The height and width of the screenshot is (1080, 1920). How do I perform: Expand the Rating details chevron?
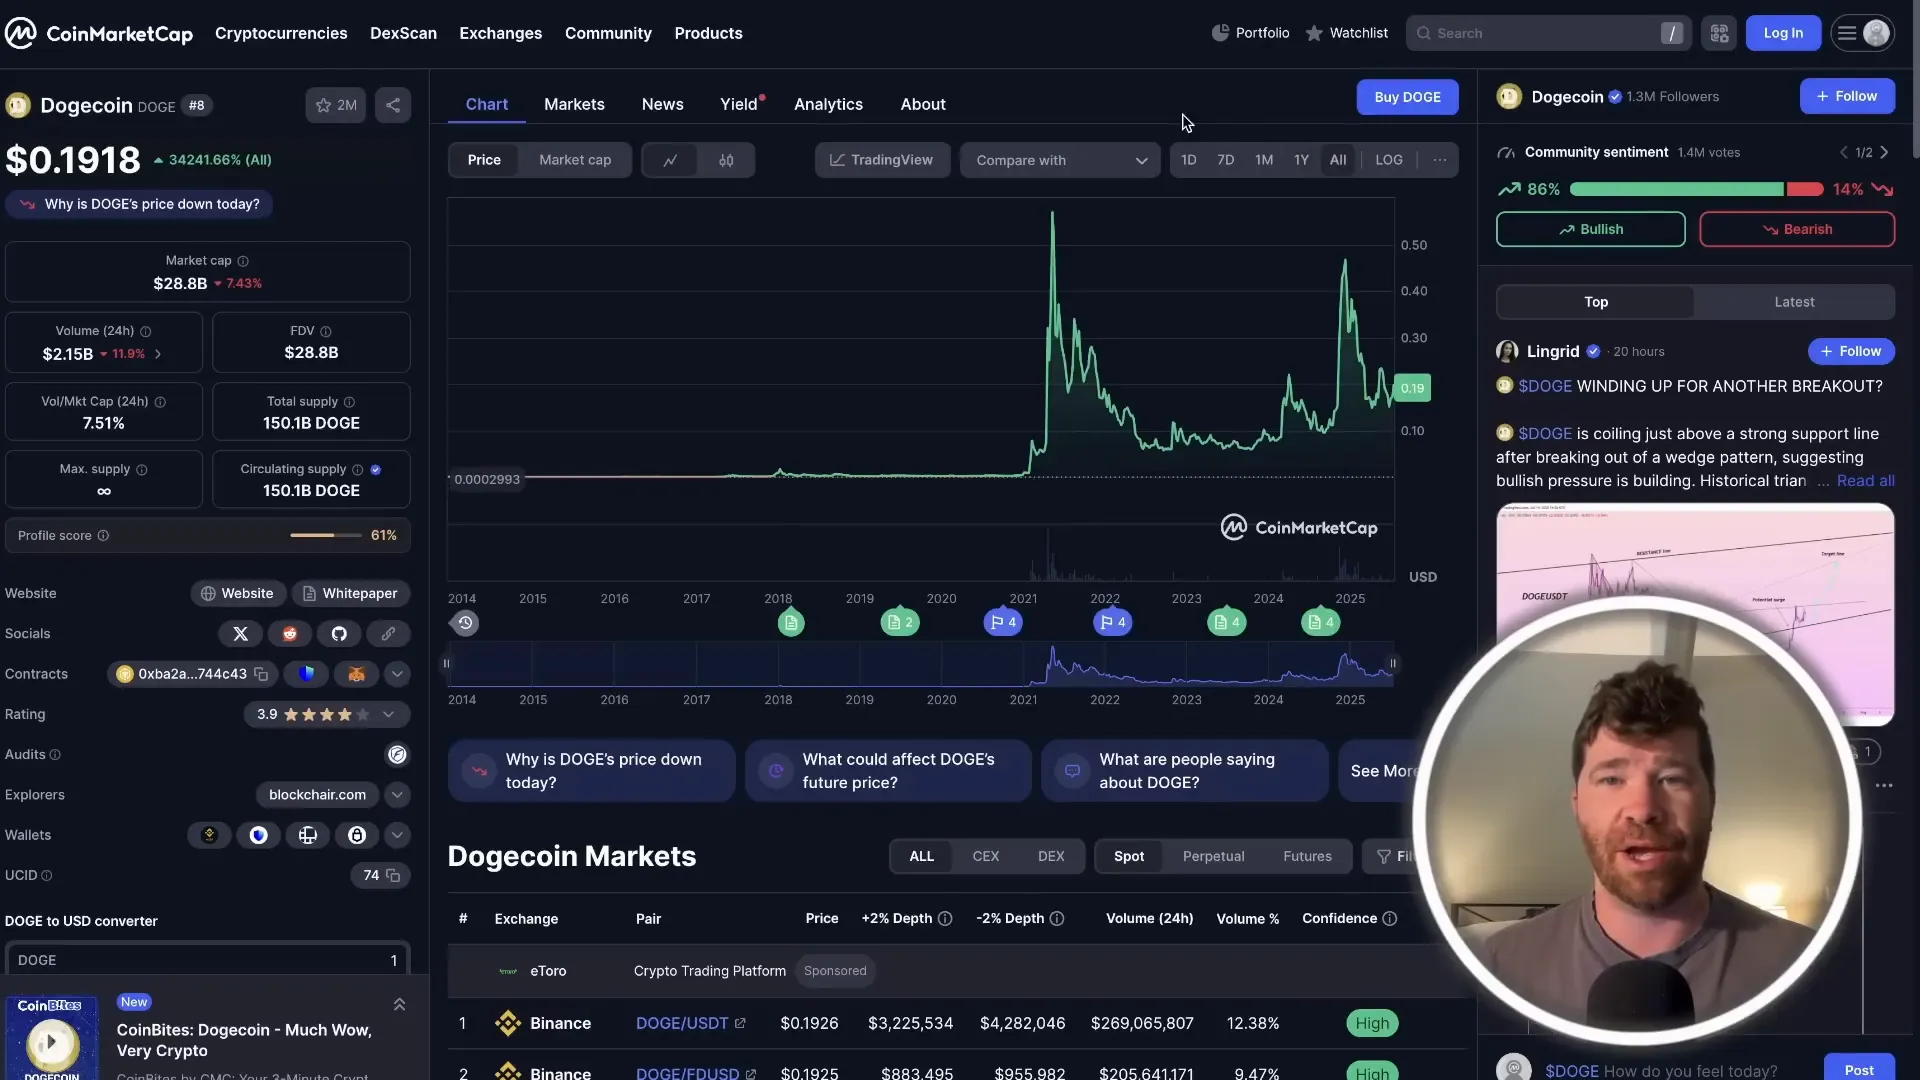pos(389,714)
